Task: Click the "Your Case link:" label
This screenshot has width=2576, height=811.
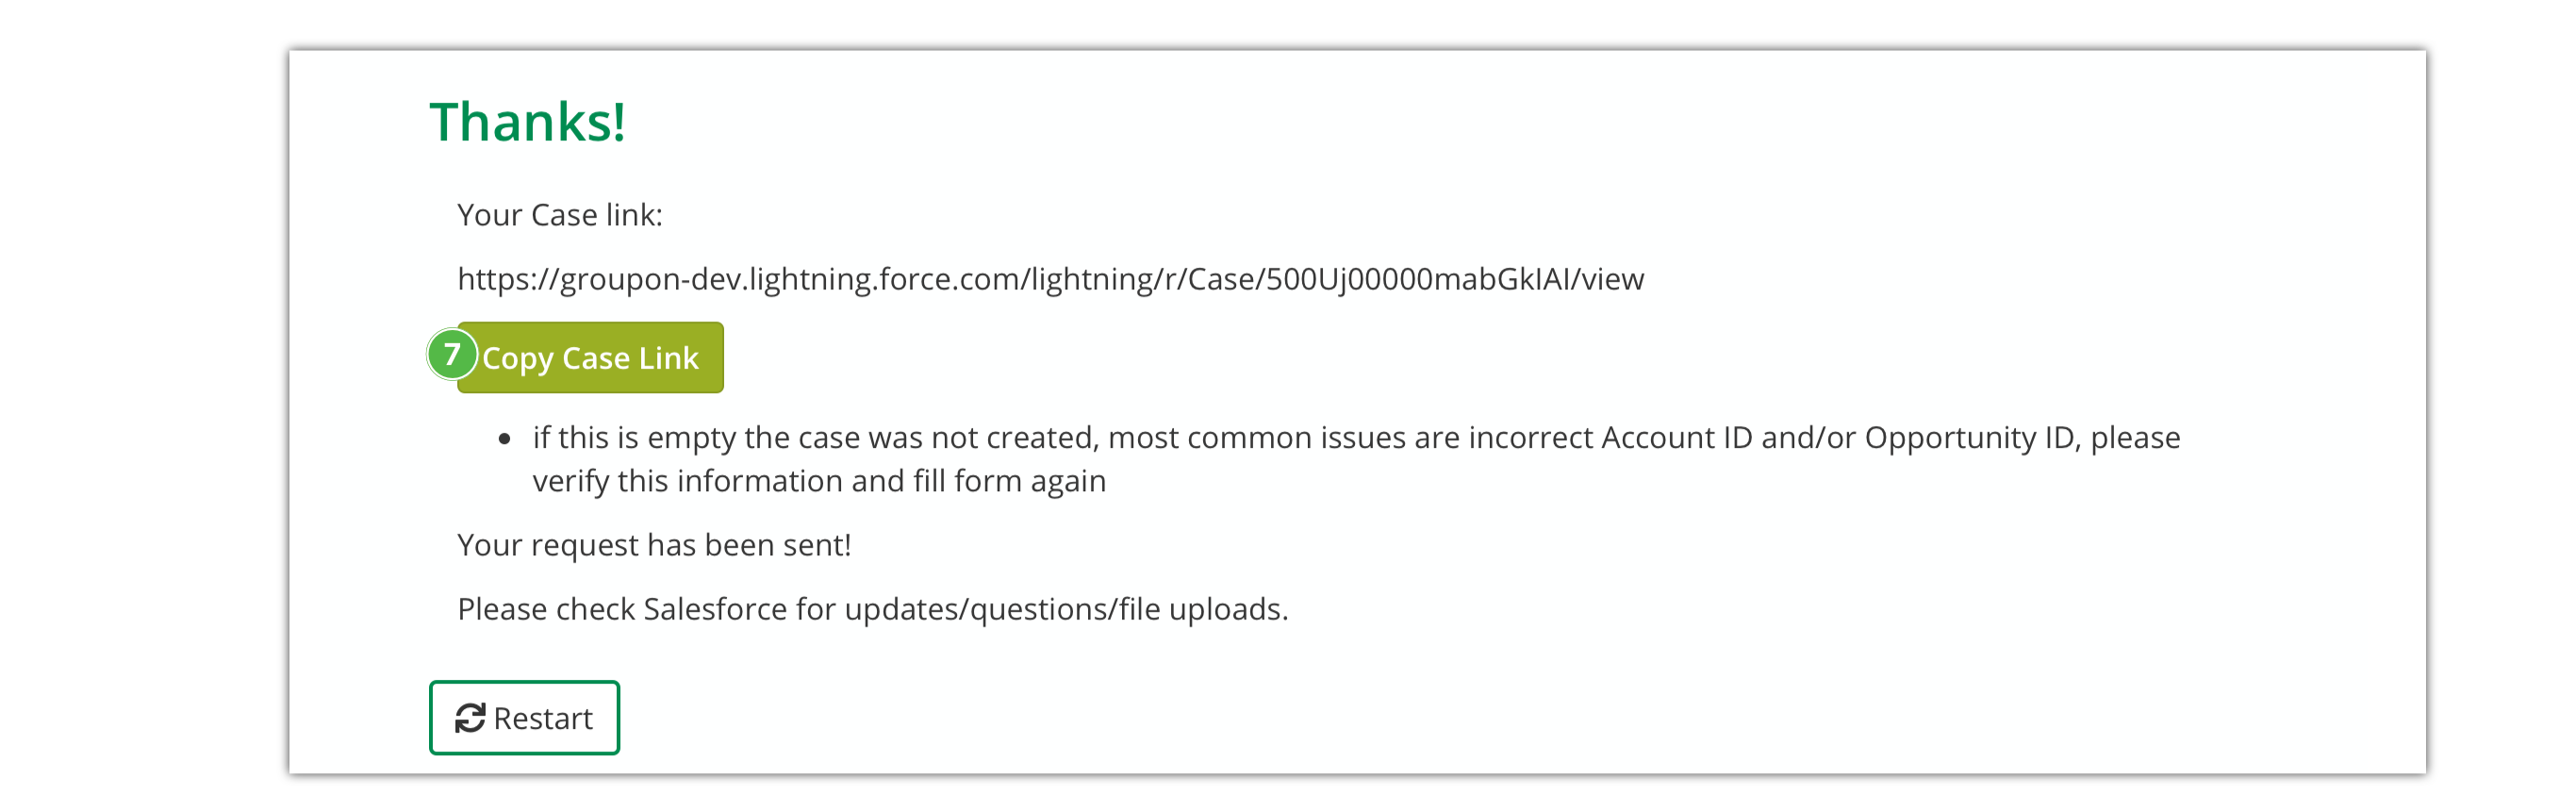Action: point(560,215)
